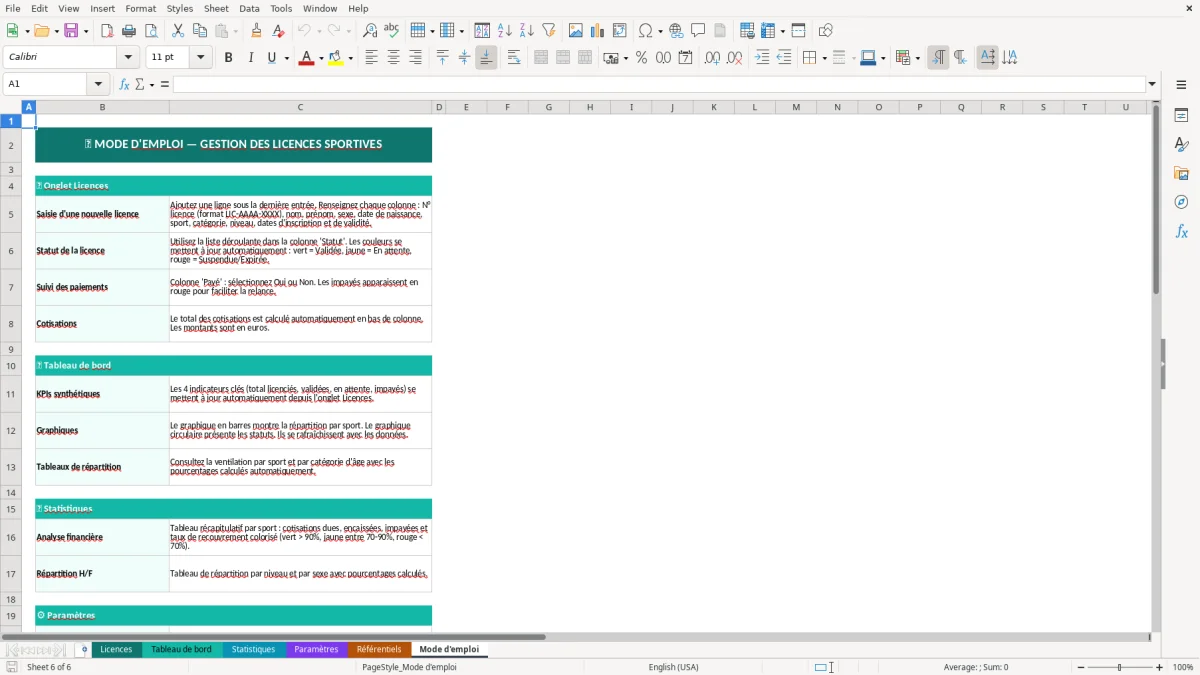Run the spelling check
The width and height of the screenshot is (1200, 675).
(x=391, y=31)
